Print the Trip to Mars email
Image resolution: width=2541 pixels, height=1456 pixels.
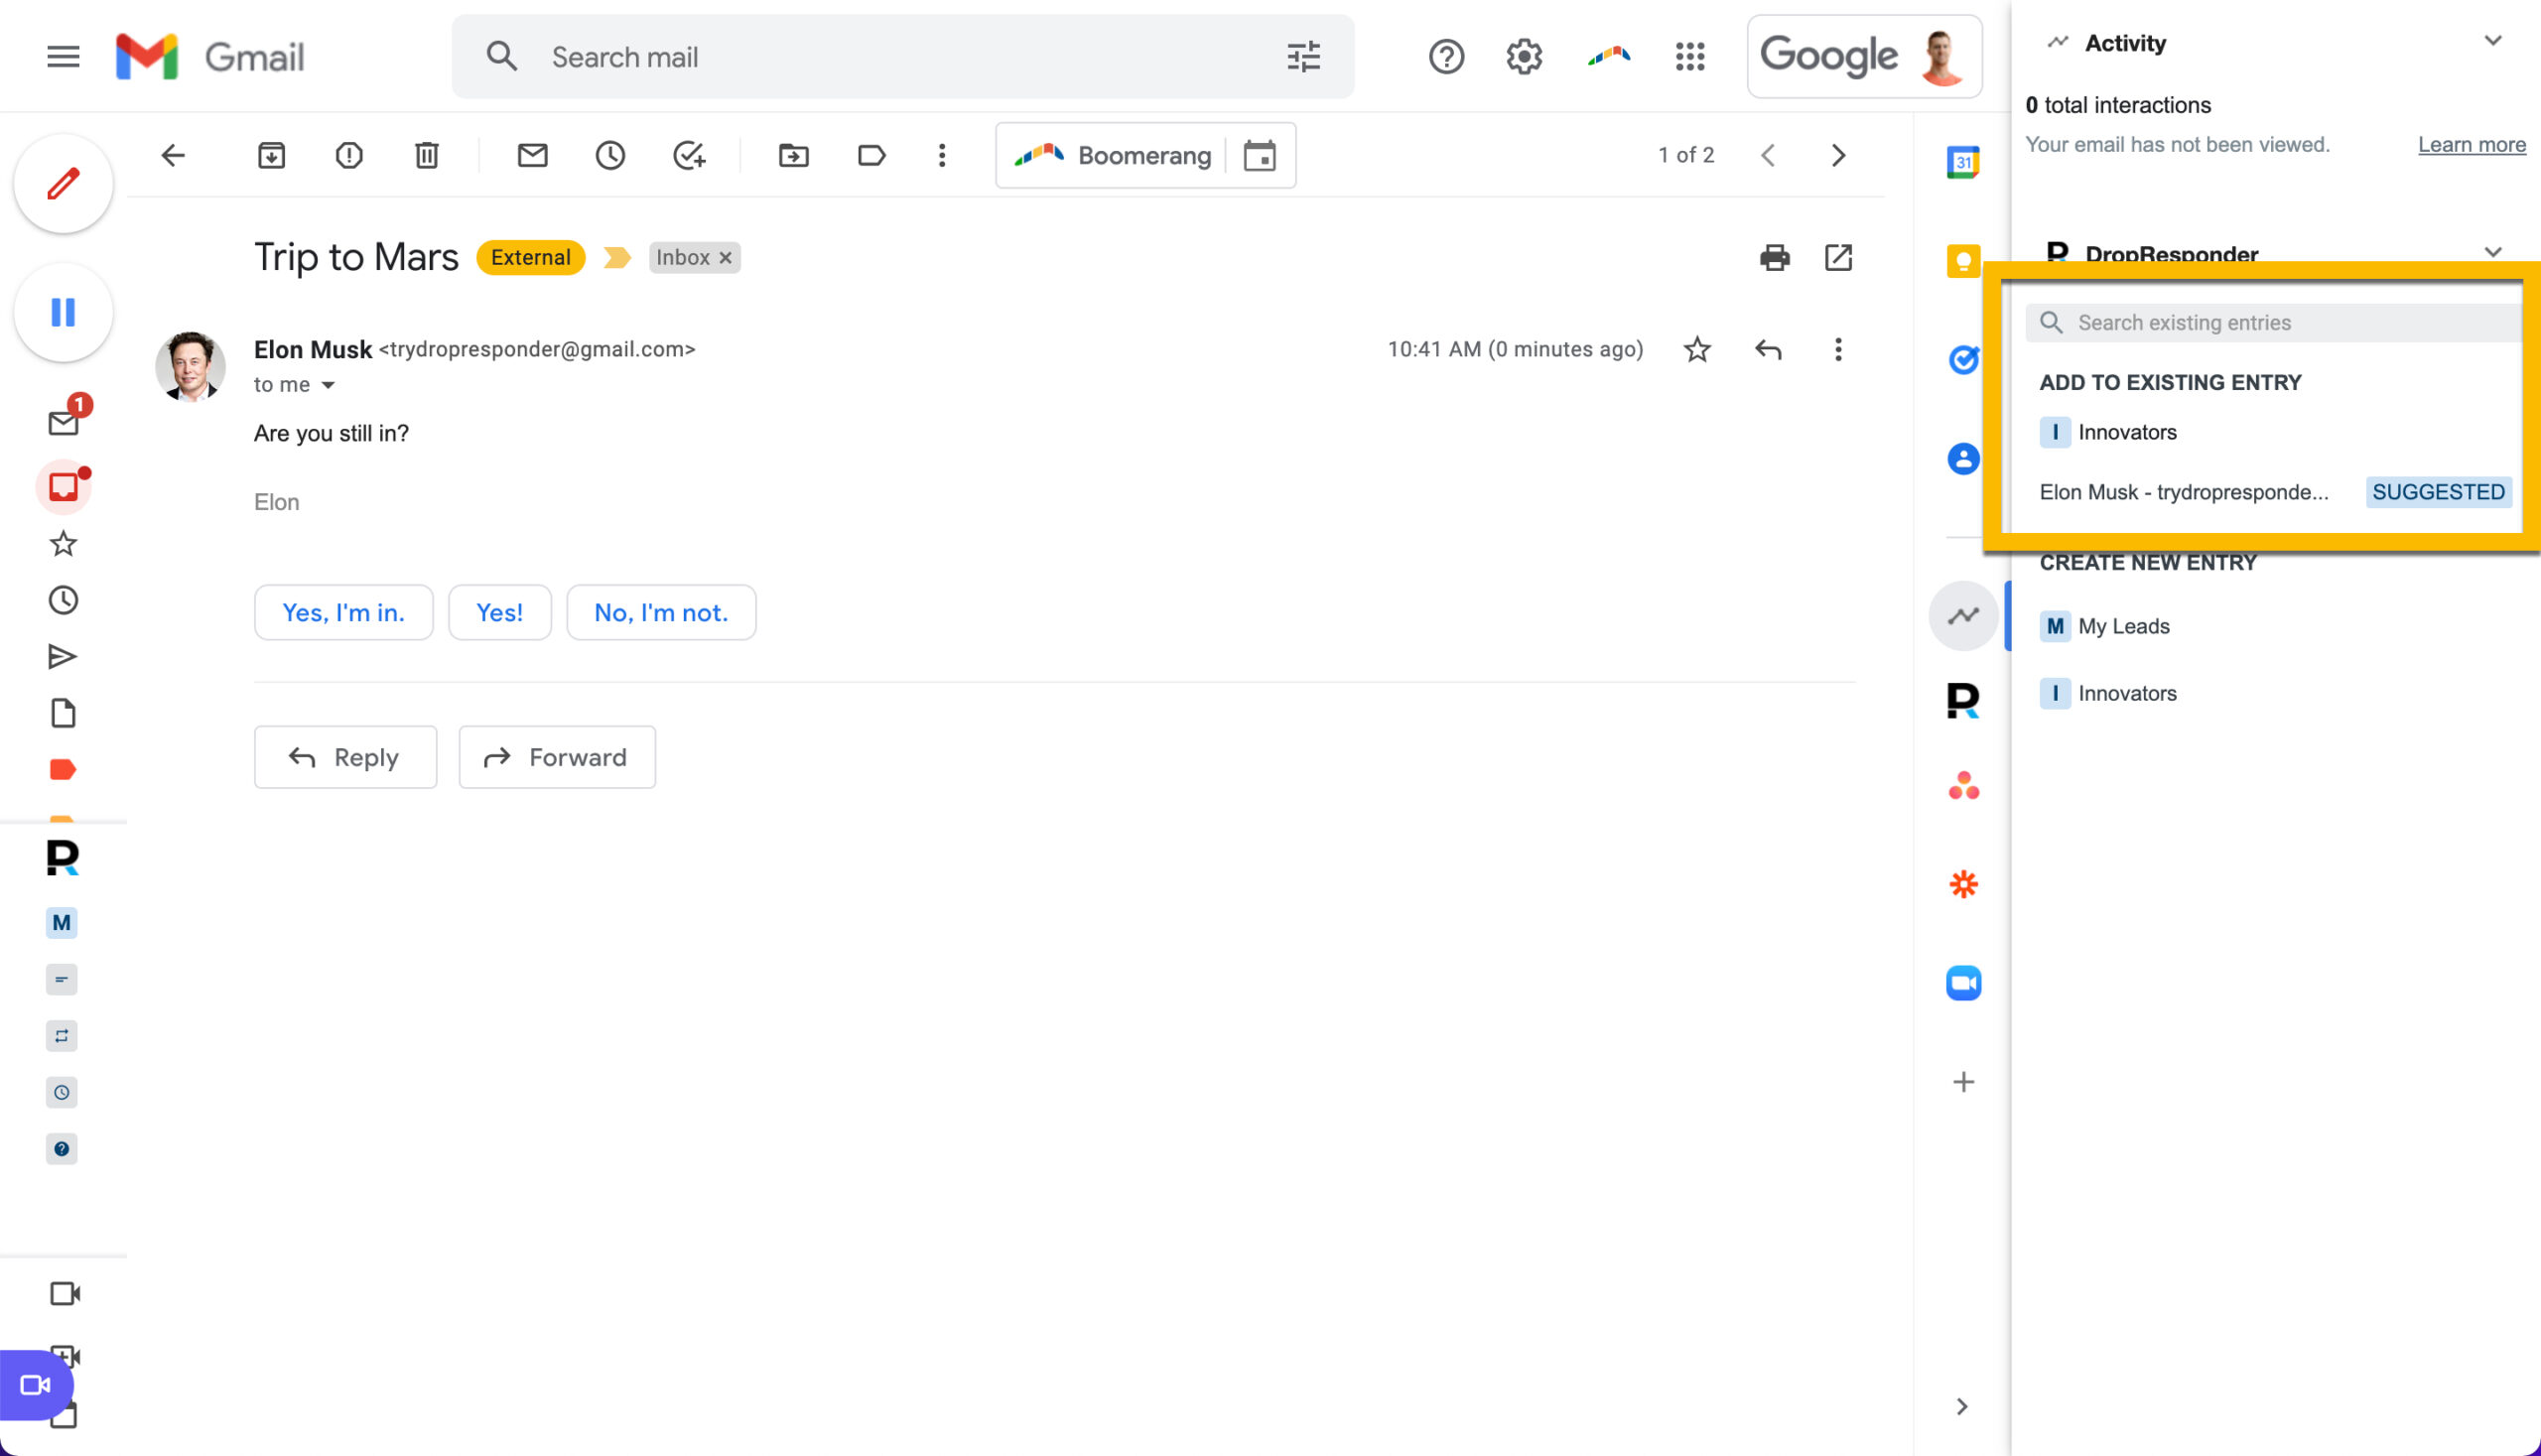tap(1775, 258)
